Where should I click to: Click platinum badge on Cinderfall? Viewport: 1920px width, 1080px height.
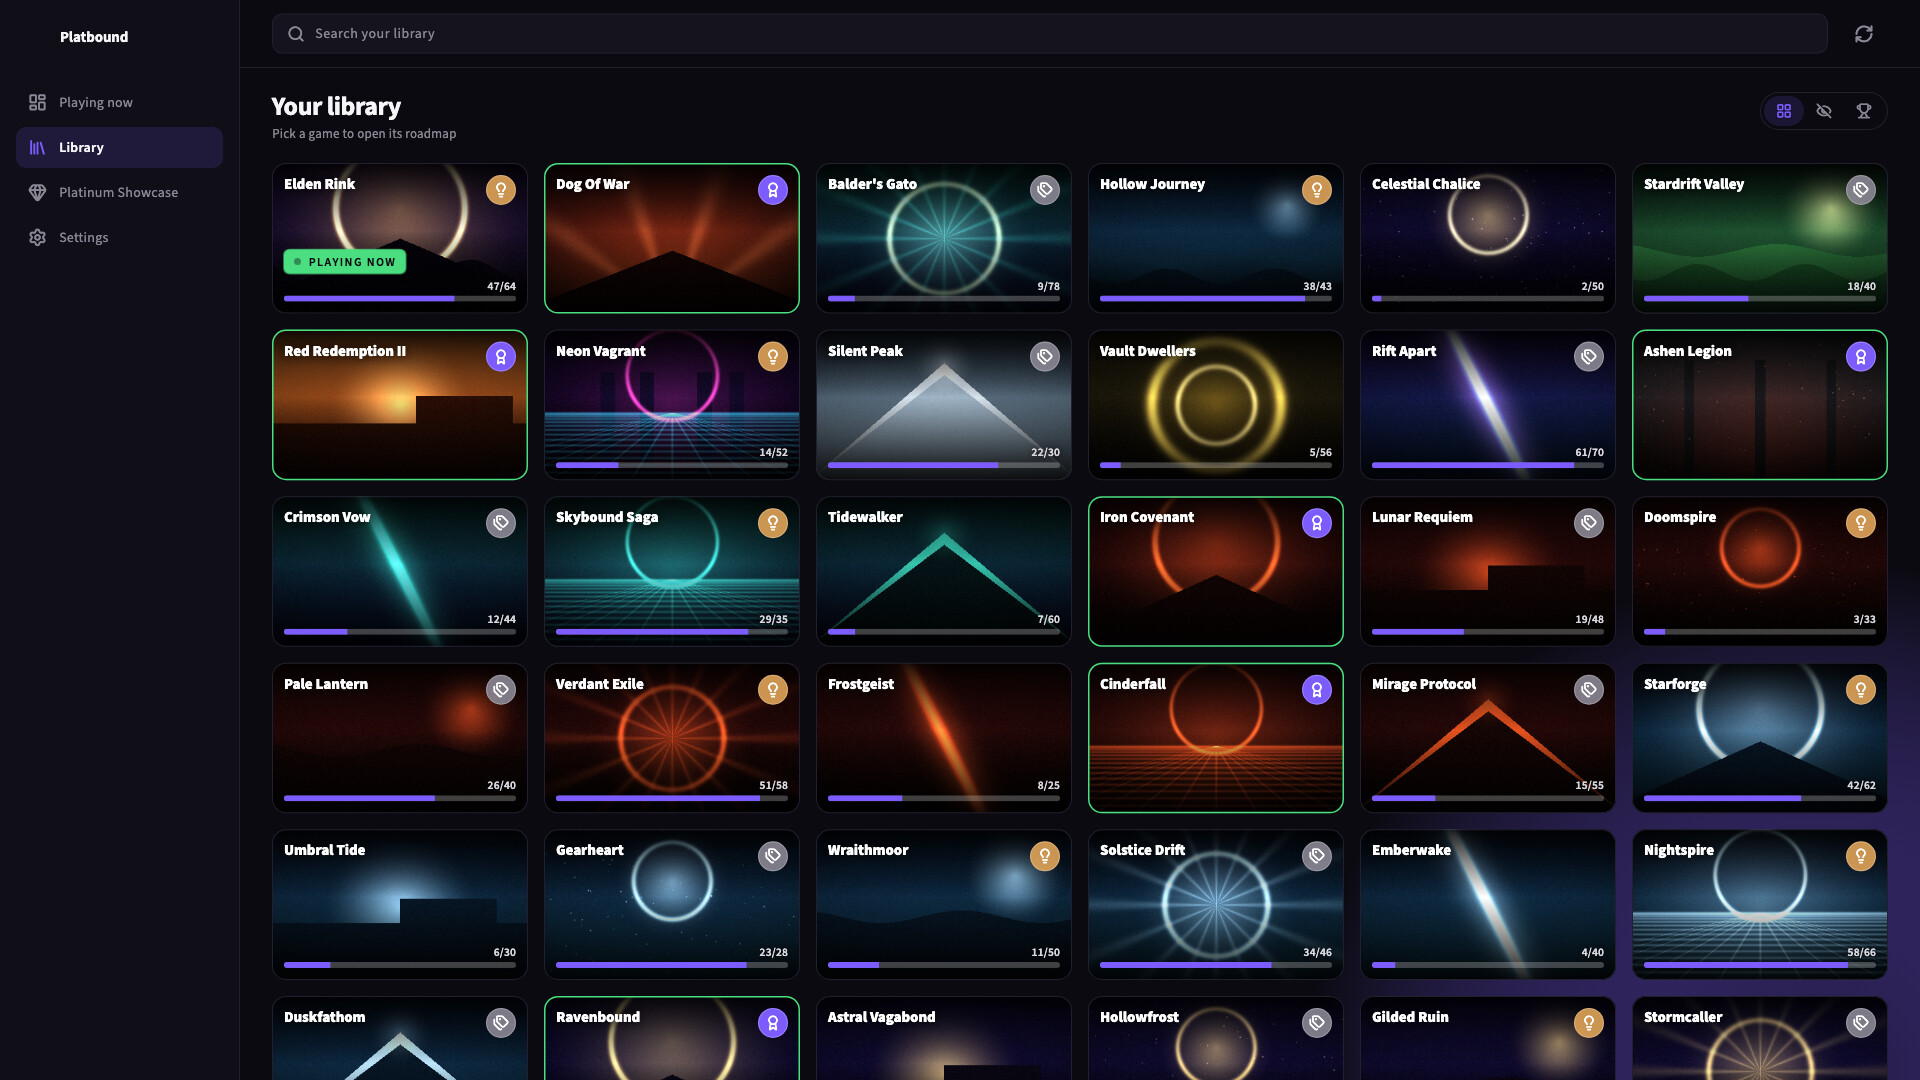[x=1317, y=690]
